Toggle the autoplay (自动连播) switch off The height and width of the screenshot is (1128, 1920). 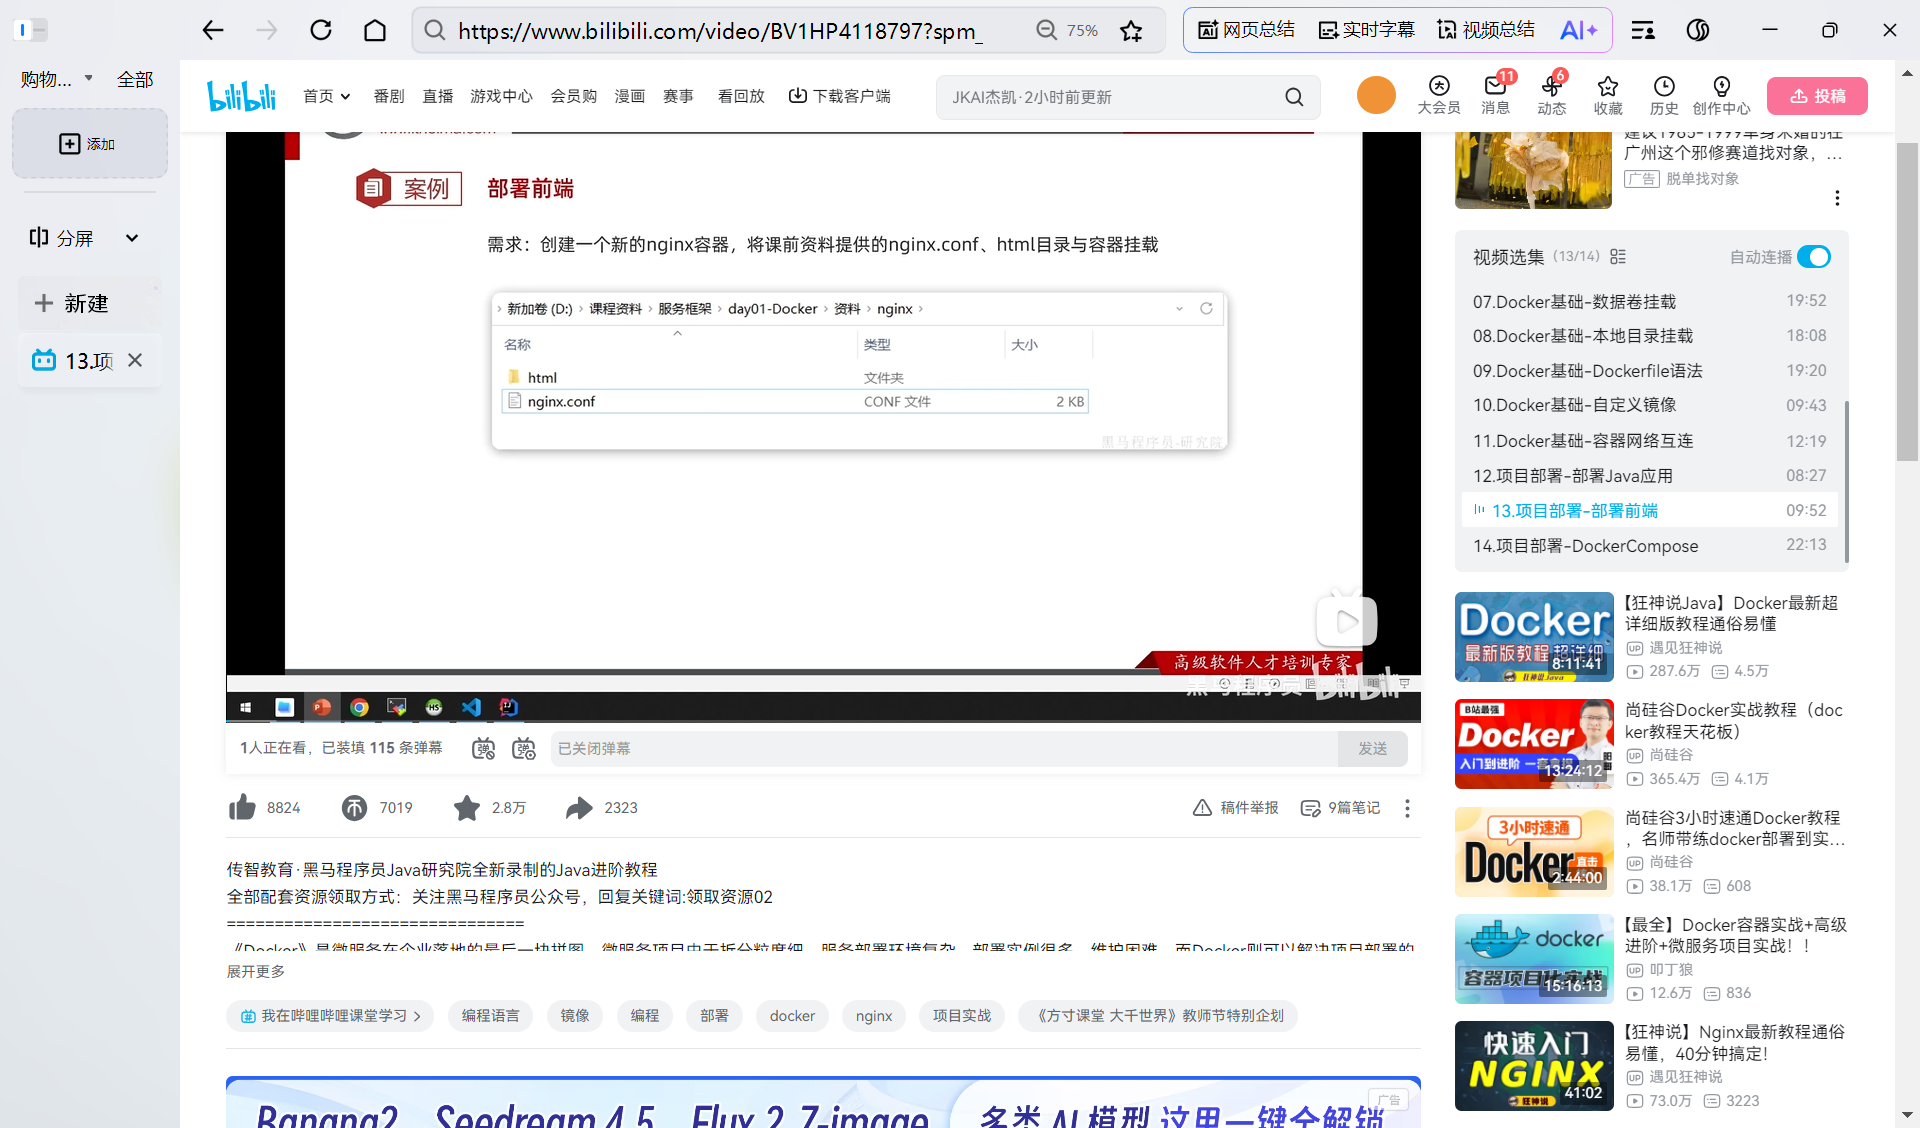pyautogui.click(x=1813, y=257)
